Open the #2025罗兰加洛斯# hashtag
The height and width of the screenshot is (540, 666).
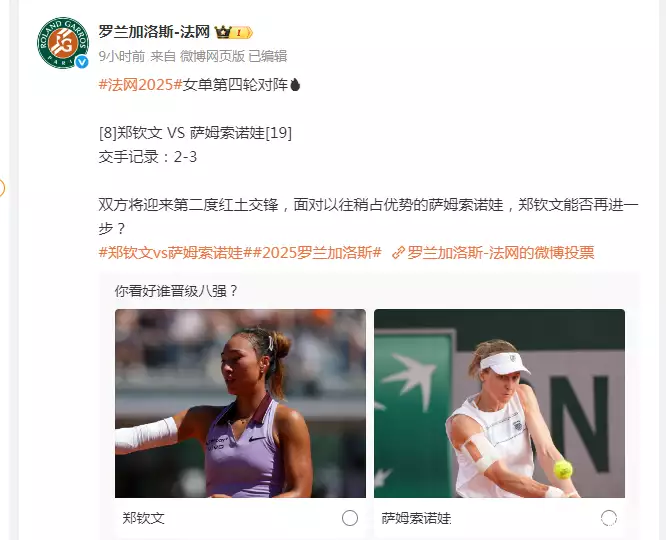tap(317, 253)
